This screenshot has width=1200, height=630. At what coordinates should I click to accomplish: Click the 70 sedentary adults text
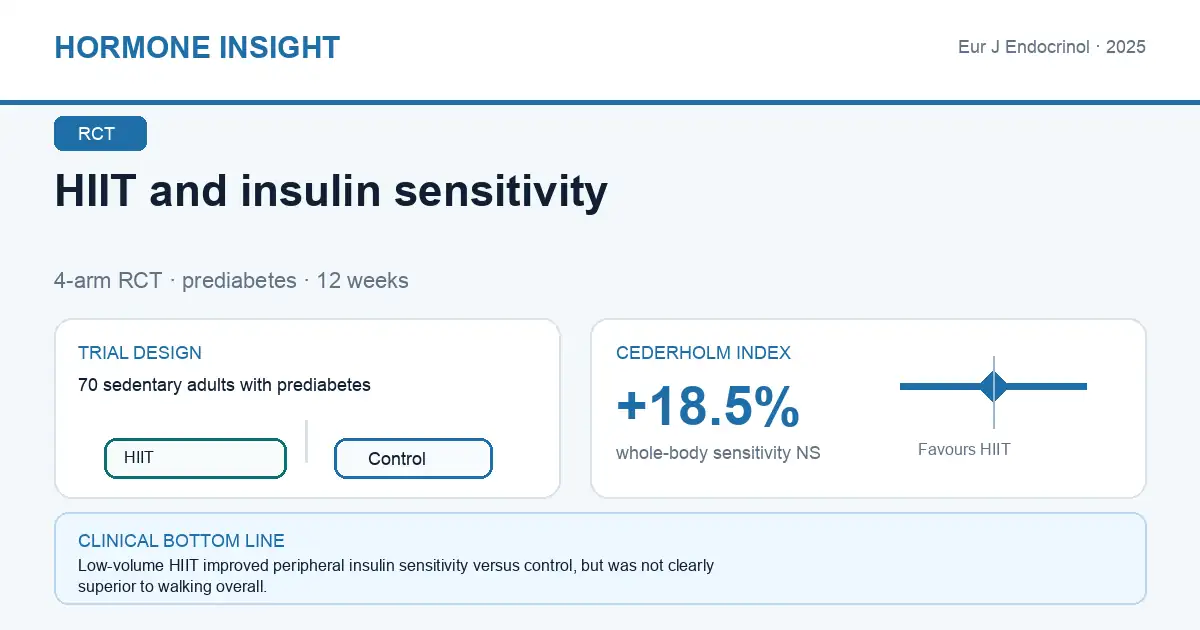tap(224, 385)
